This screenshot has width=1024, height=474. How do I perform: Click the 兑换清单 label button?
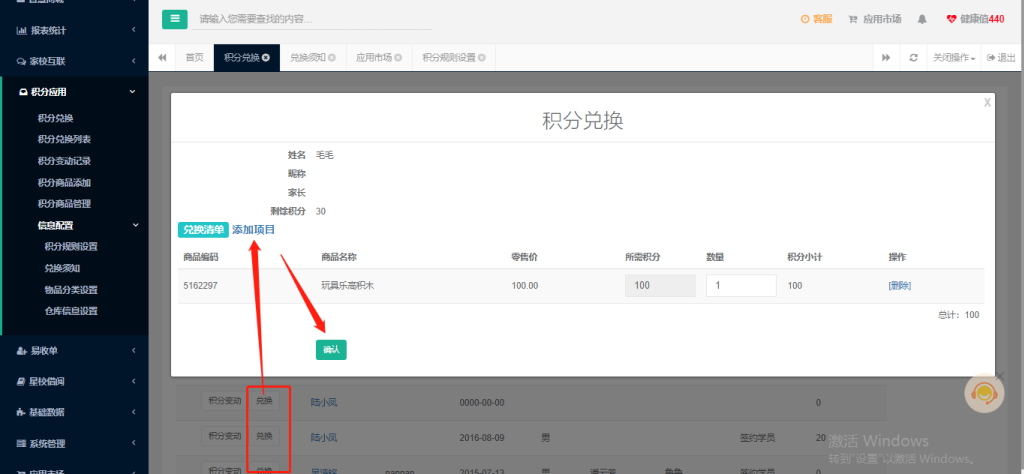coord(203,230)
